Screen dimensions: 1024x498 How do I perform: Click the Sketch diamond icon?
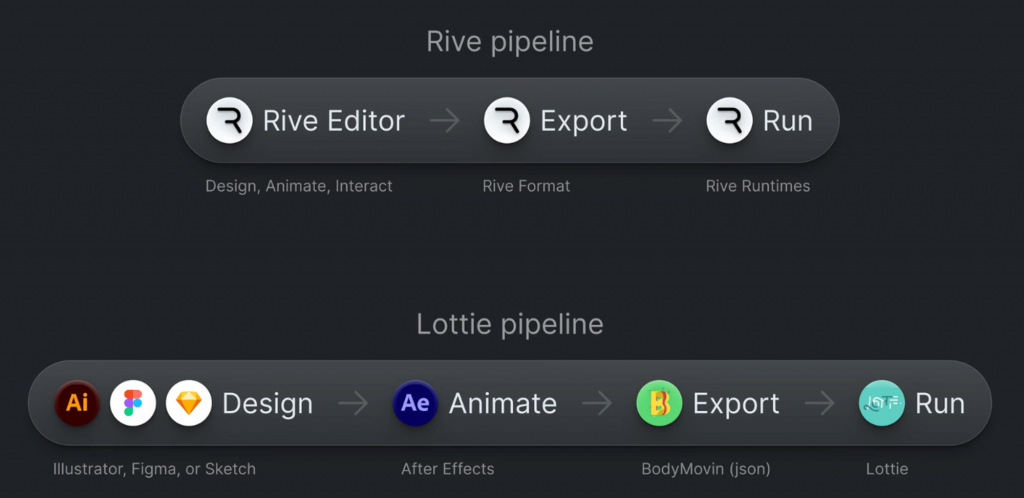pyautogui.click(x=189, y=403)
